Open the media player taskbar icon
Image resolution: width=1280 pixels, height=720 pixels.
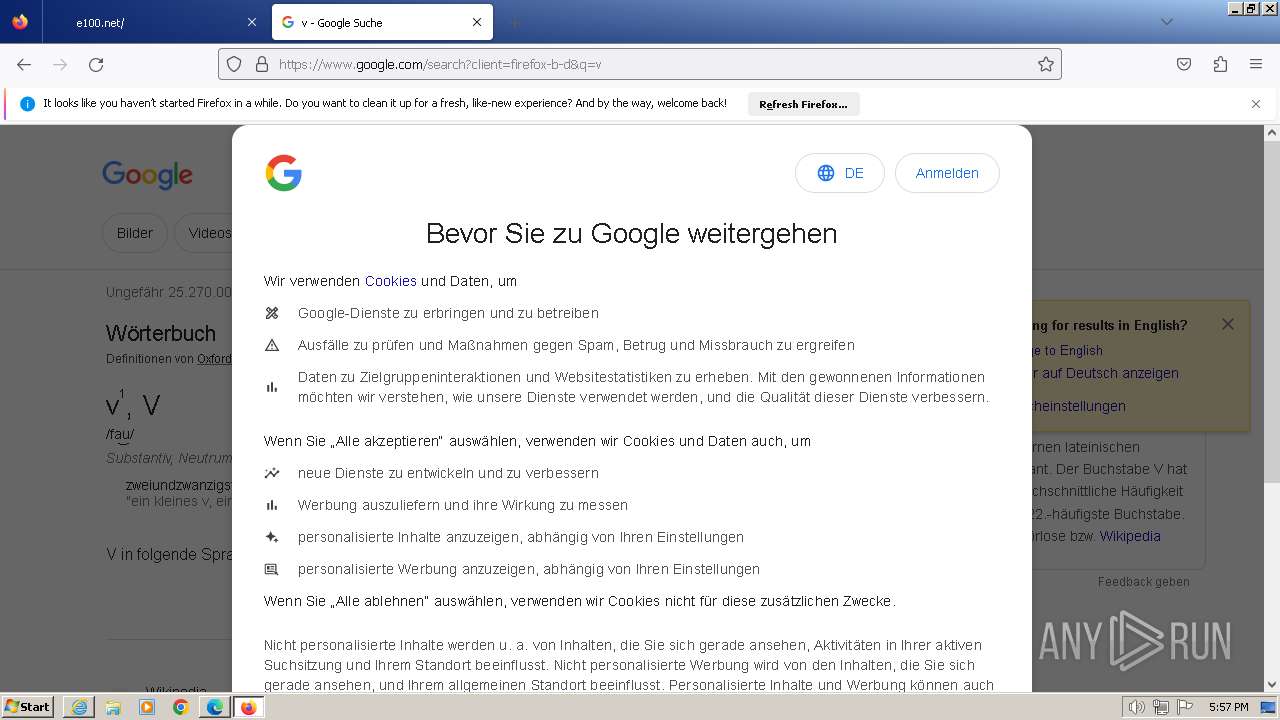pos(147,707)
